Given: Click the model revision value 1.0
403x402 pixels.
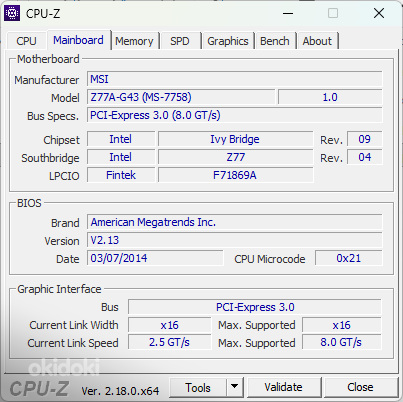Looking at the screenshot, I should [x=330, y=97].
